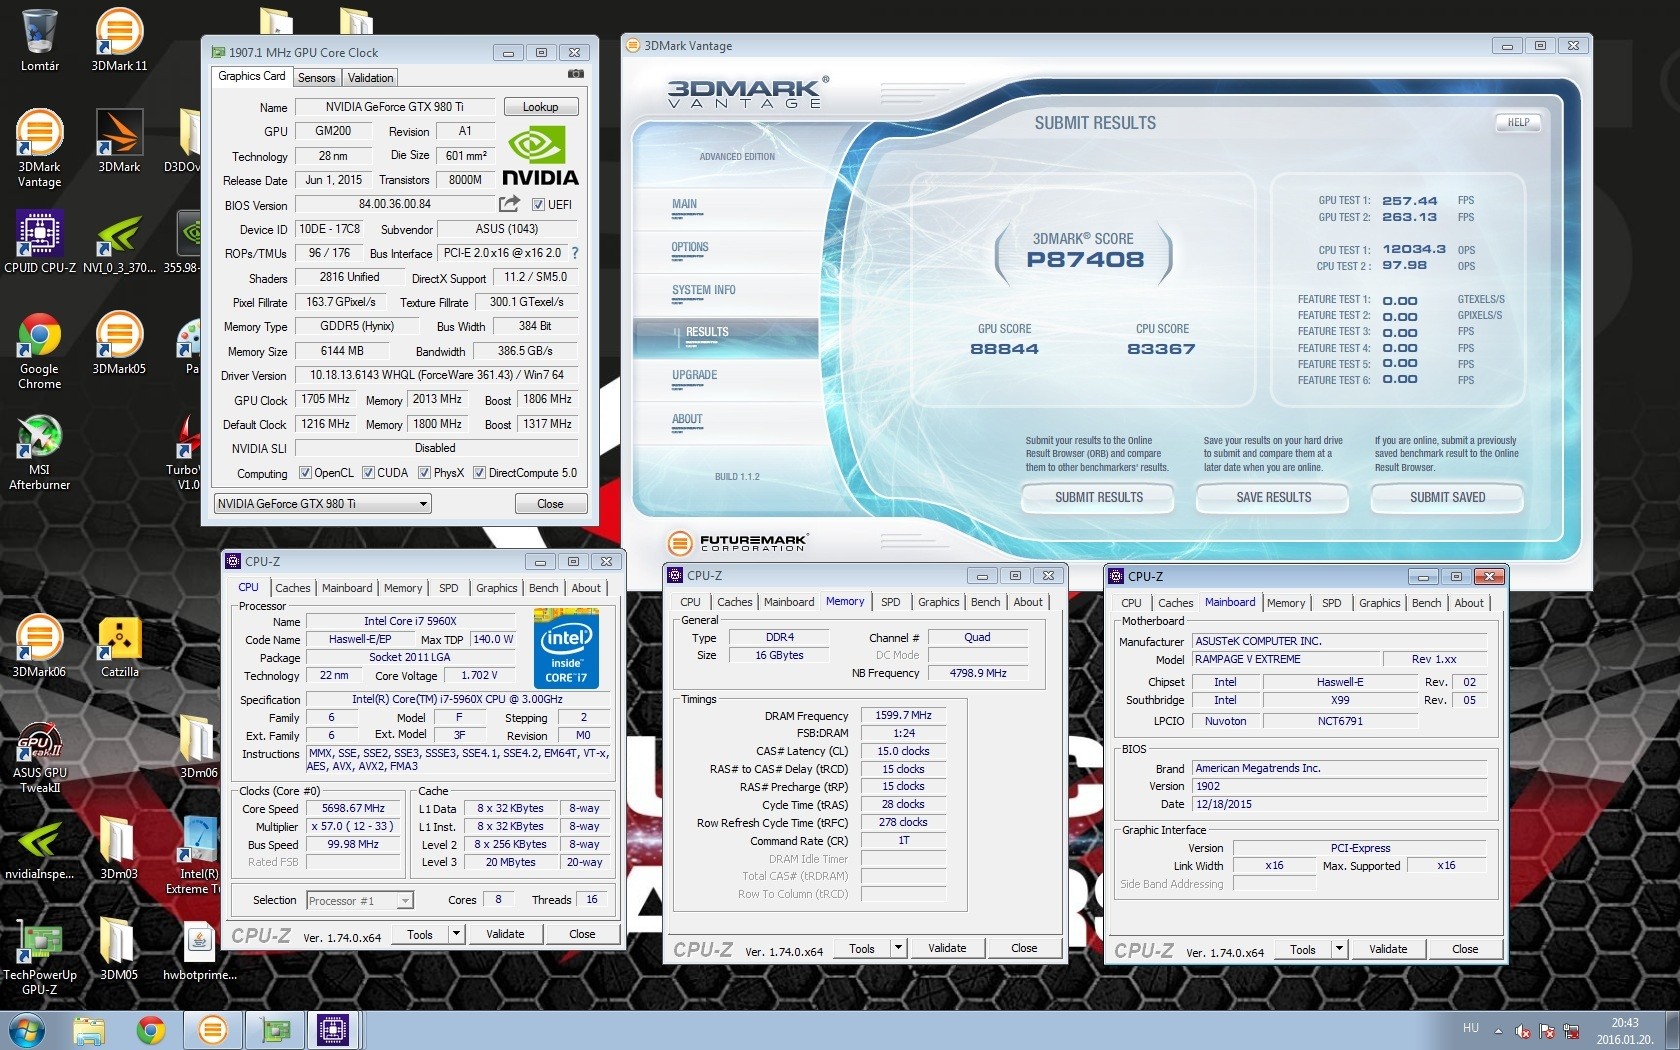The image size is (1680, 1050).
Task: Launch MSI Afterburner from desktop
Action: [x=40, y=451]
